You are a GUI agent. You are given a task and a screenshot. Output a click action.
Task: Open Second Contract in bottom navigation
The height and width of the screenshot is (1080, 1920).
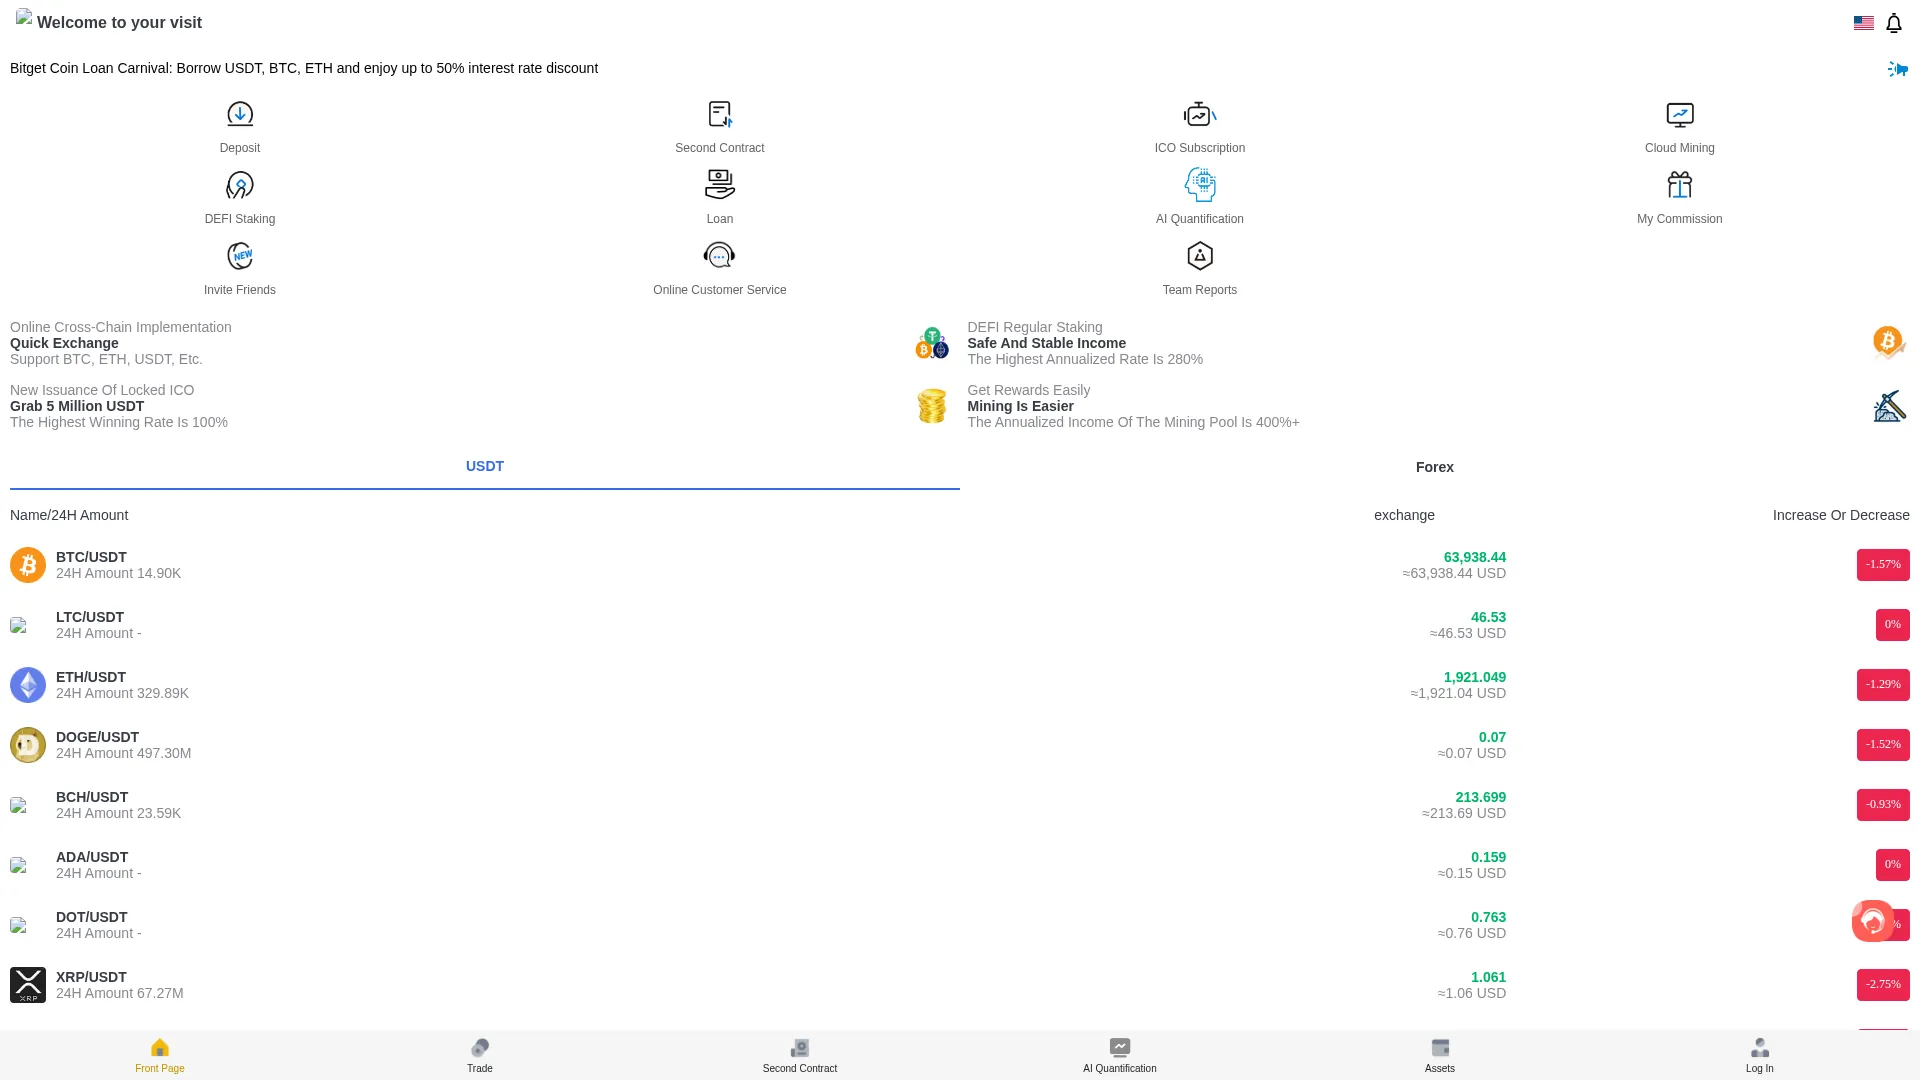[800, 1055]
